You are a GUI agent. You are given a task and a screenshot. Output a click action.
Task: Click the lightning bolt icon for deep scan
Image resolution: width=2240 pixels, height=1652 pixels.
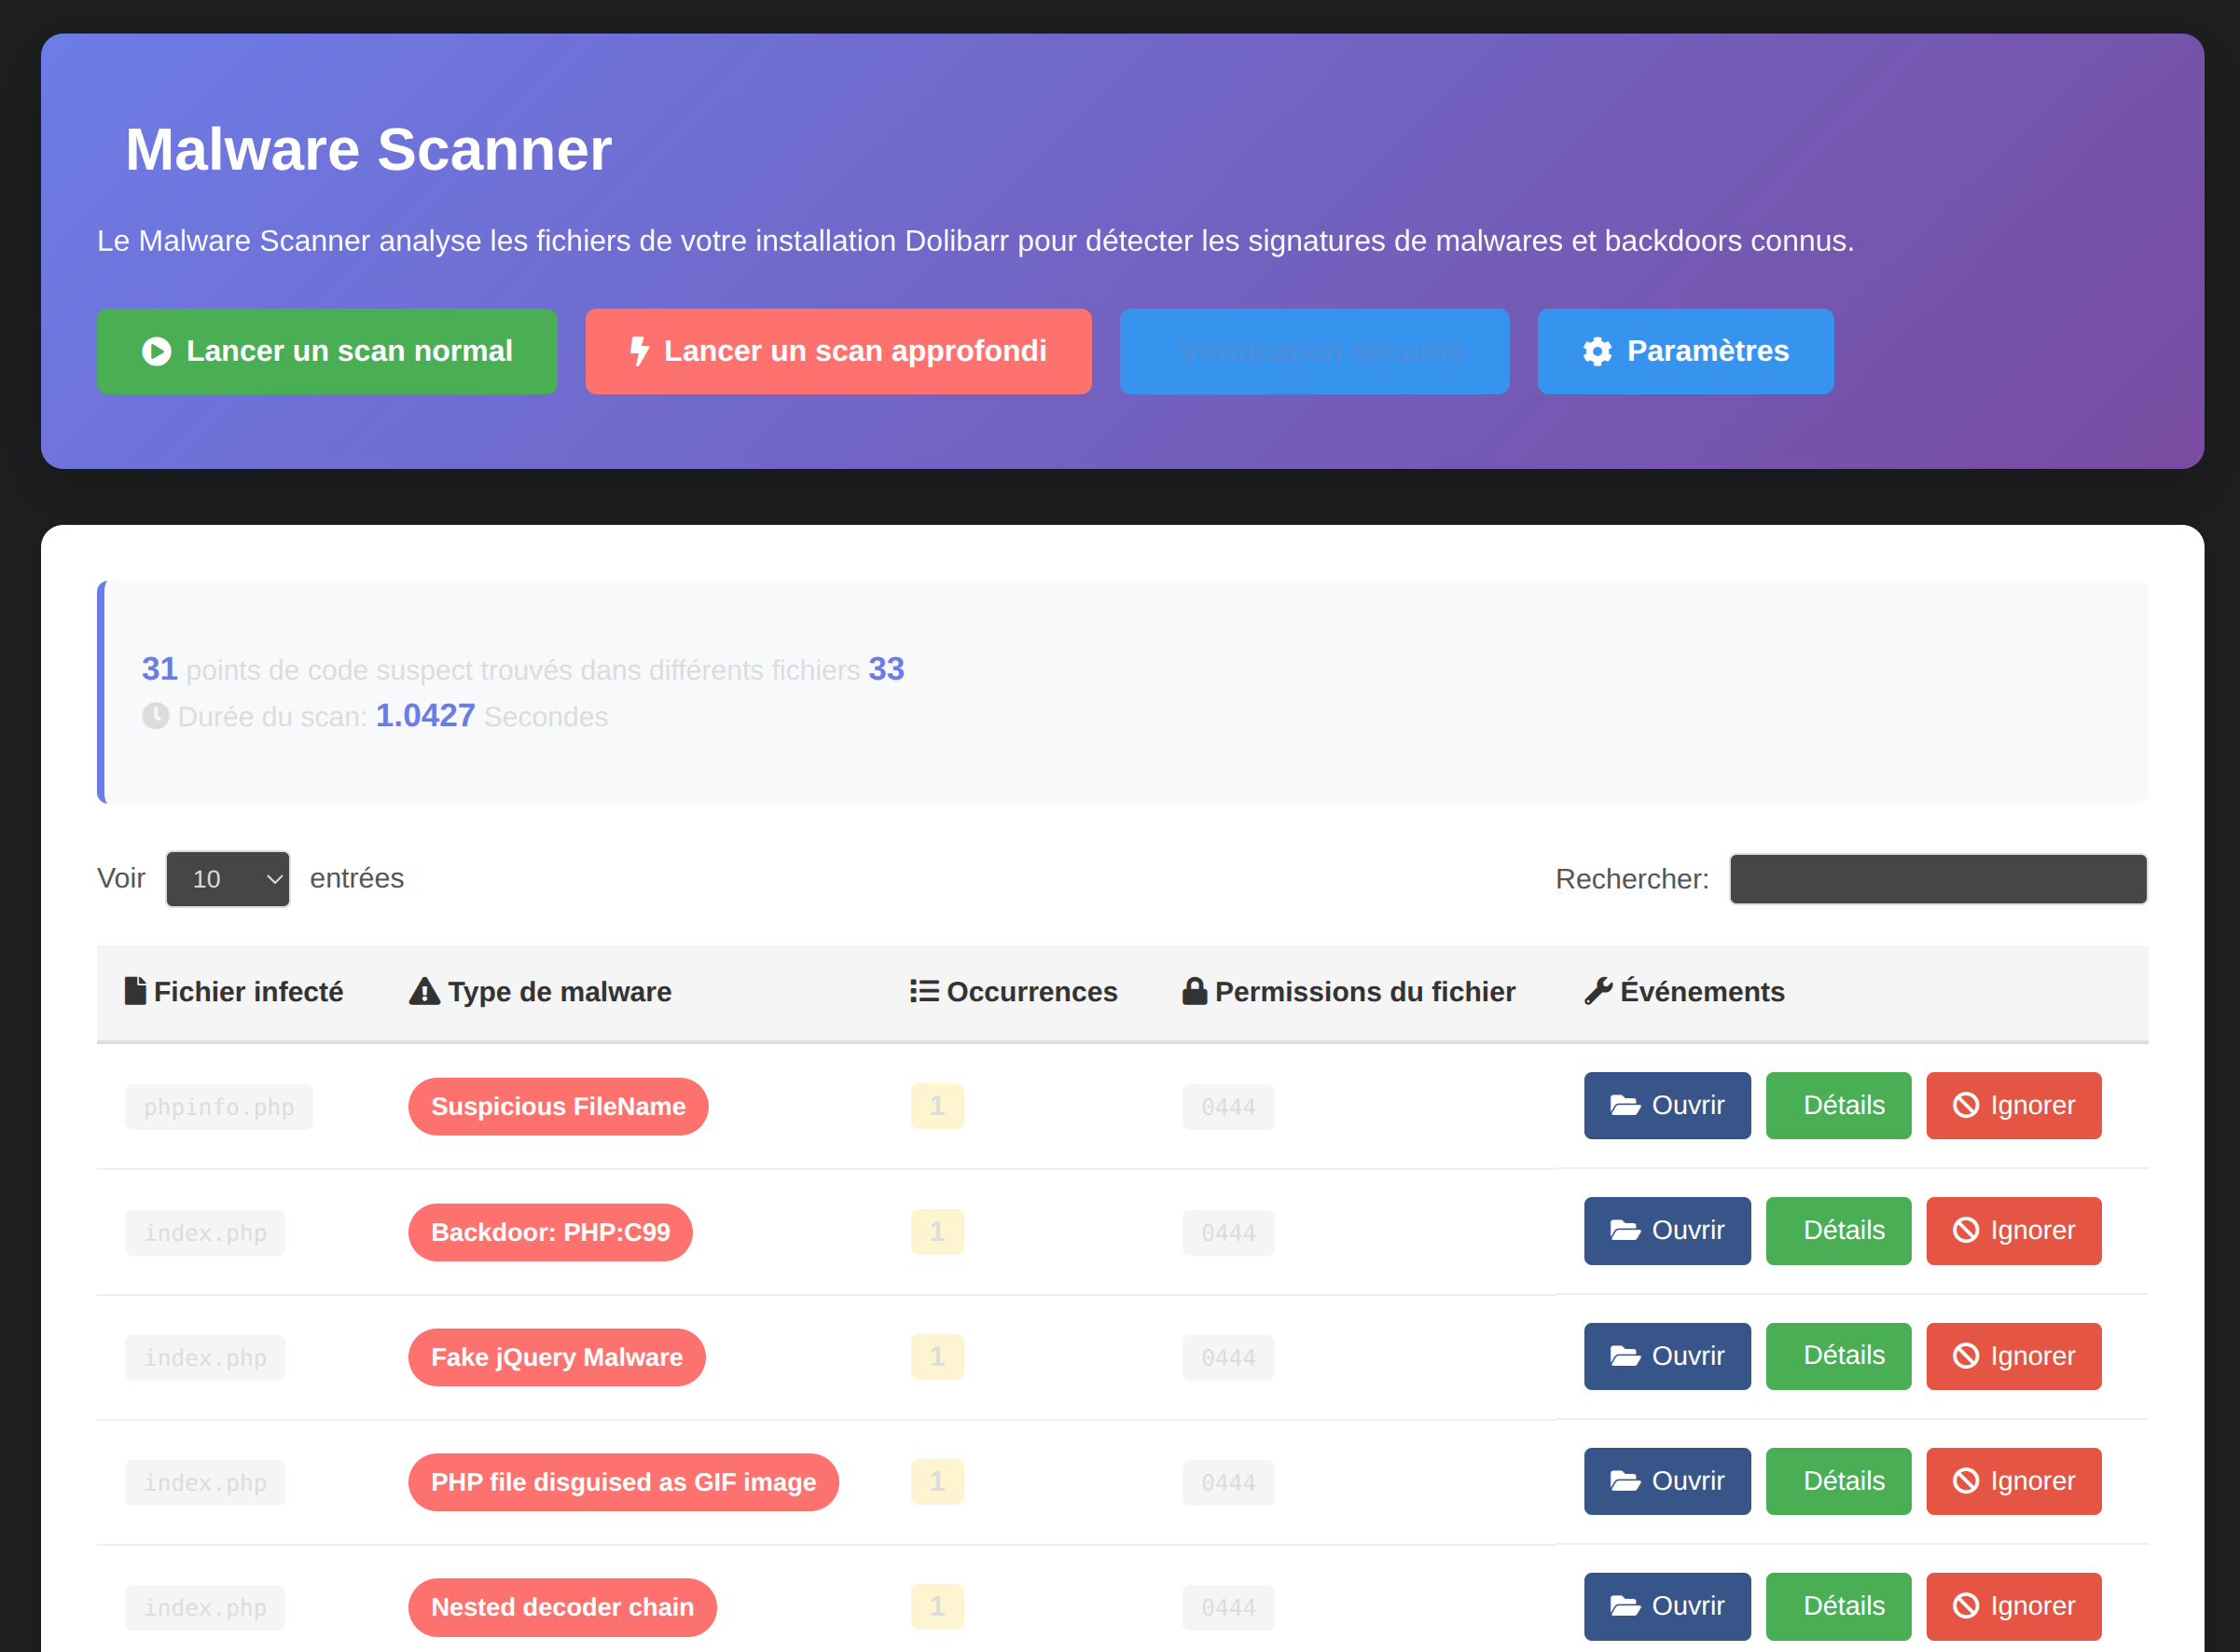click(640, 351)
